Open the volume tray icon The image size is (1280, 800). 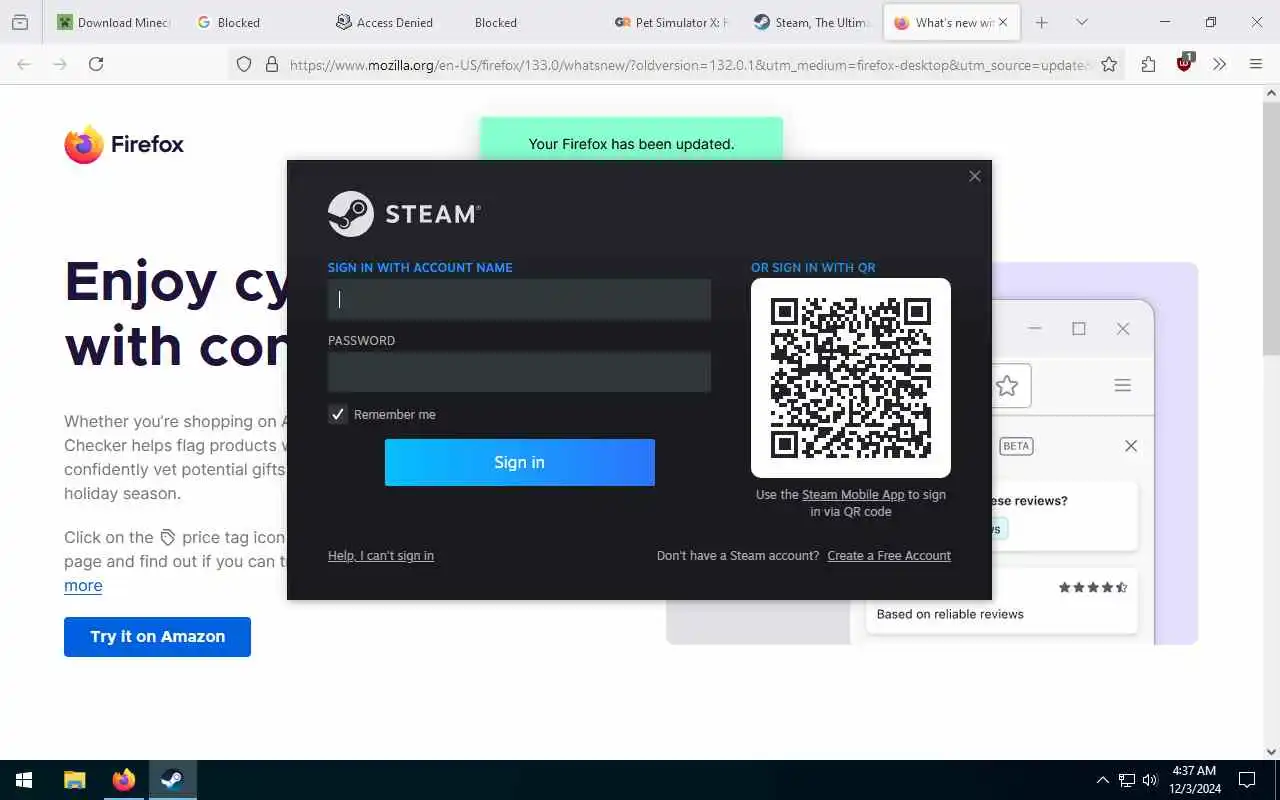(1150, 780)
